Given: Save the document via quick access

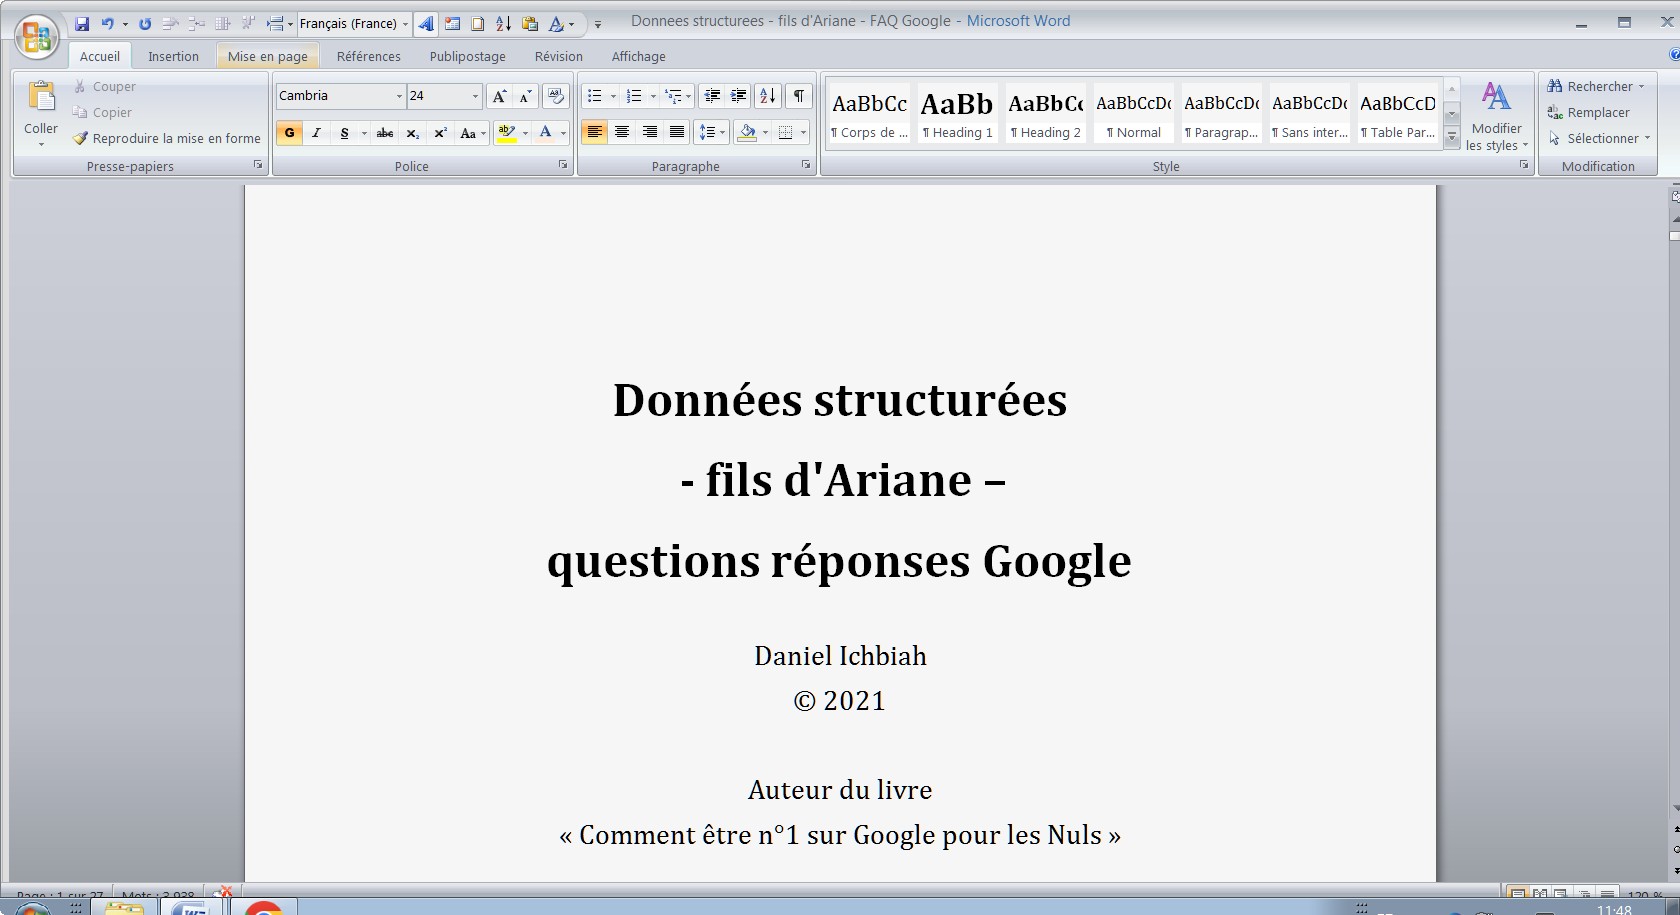Looking at the screenshot, I should point(83,23).
